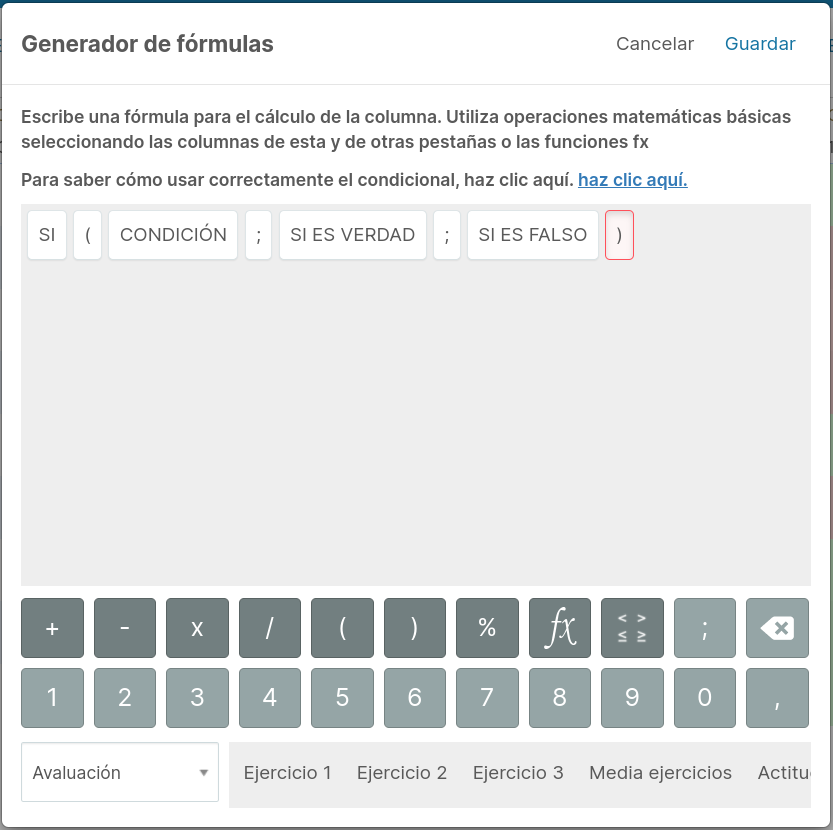Select the highlighted closing parenthesis token
The height and width of the screenshot is (830, 833).
619,235
